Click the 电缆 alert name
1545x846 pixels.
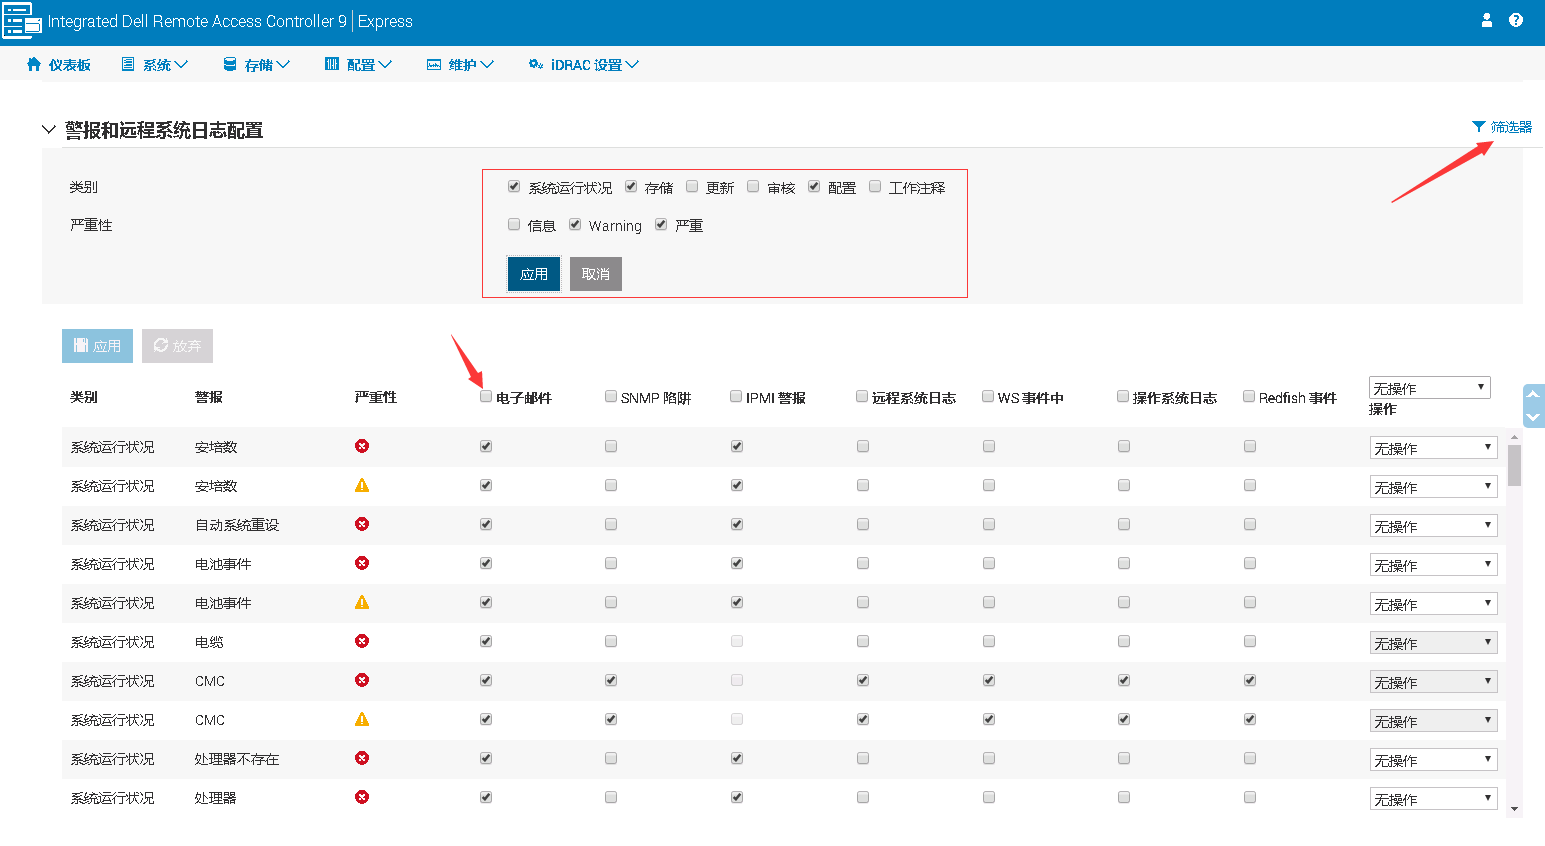click(x=209, y=642)
